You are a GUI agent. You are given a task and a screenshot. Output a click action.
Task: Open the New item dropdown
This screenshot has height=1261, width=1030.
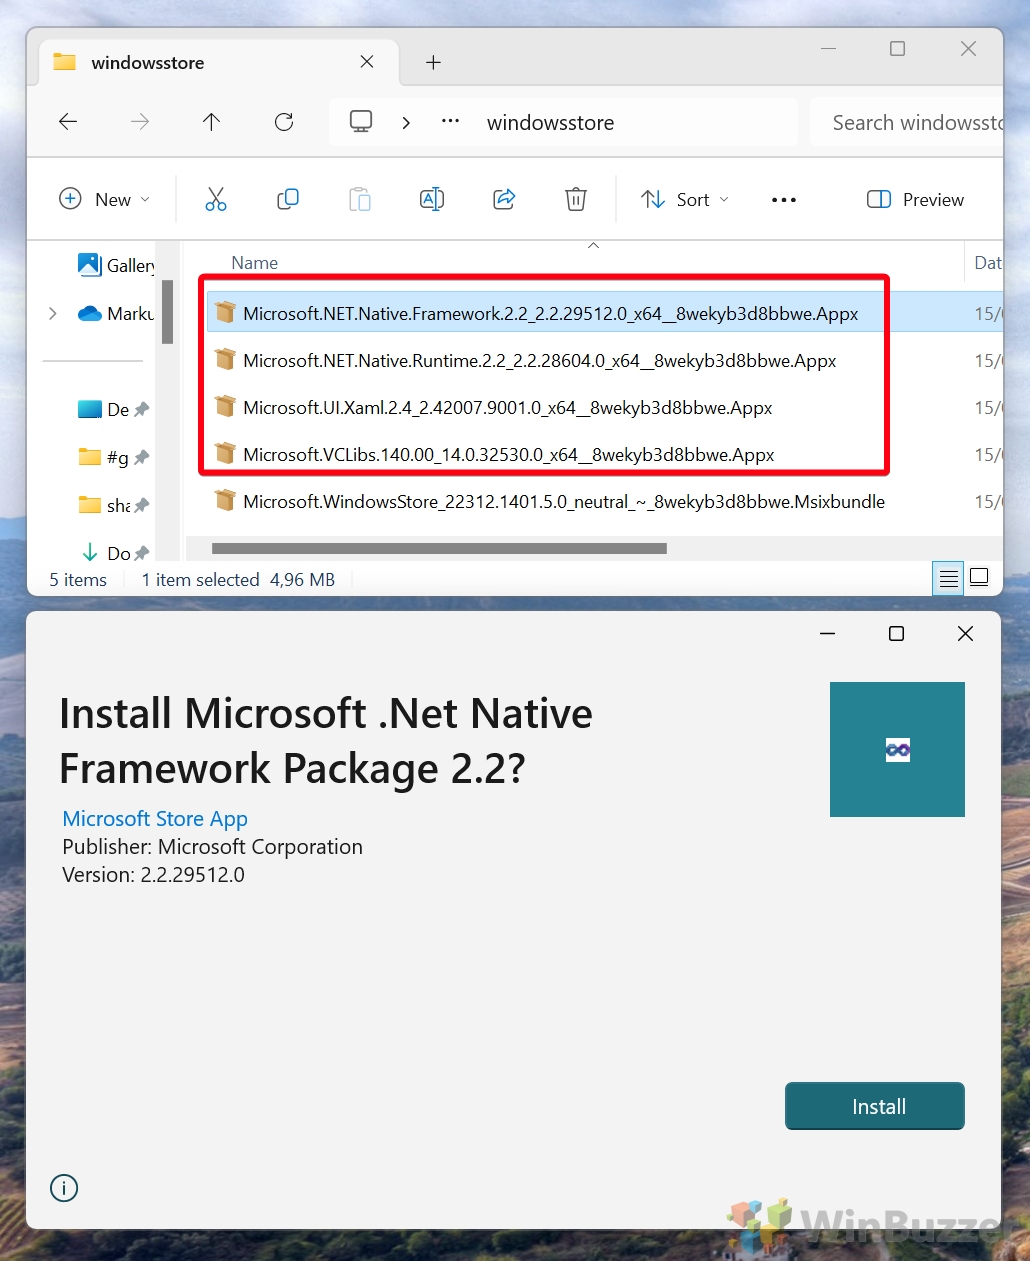[x=105, y=199]
